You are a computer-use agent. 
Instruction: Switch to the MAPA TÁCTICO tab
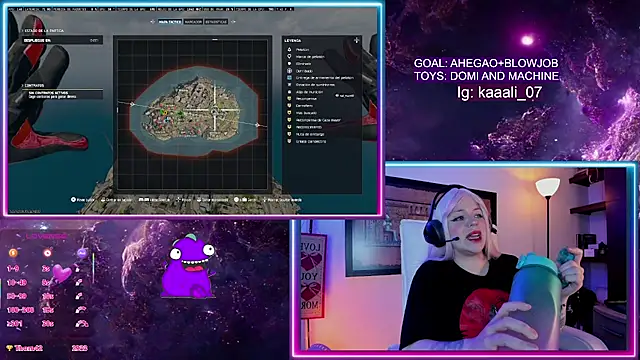tap(170, 22)
